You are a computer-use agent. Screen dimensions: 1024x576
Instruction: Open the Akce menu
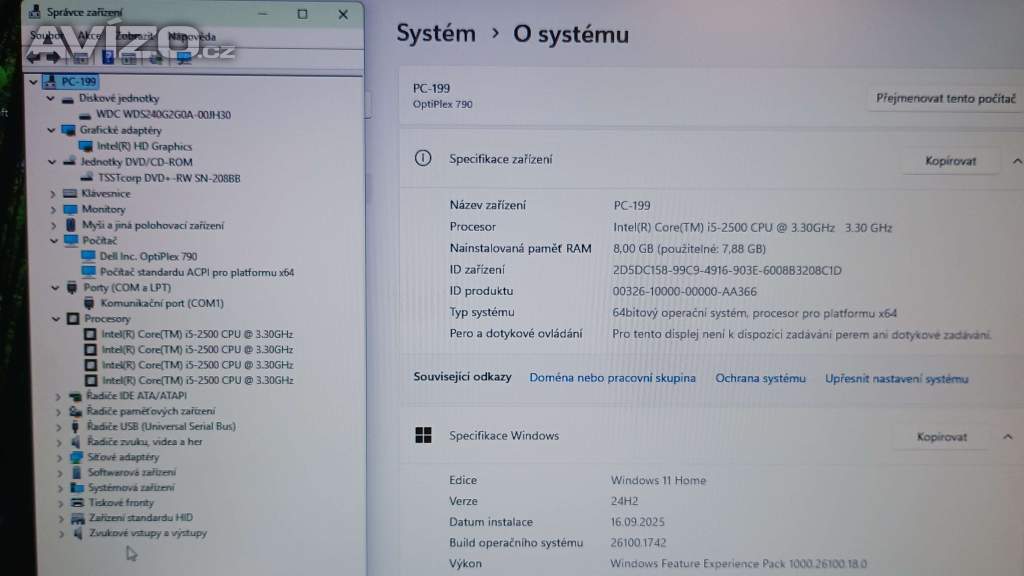(x=89, y=36)
